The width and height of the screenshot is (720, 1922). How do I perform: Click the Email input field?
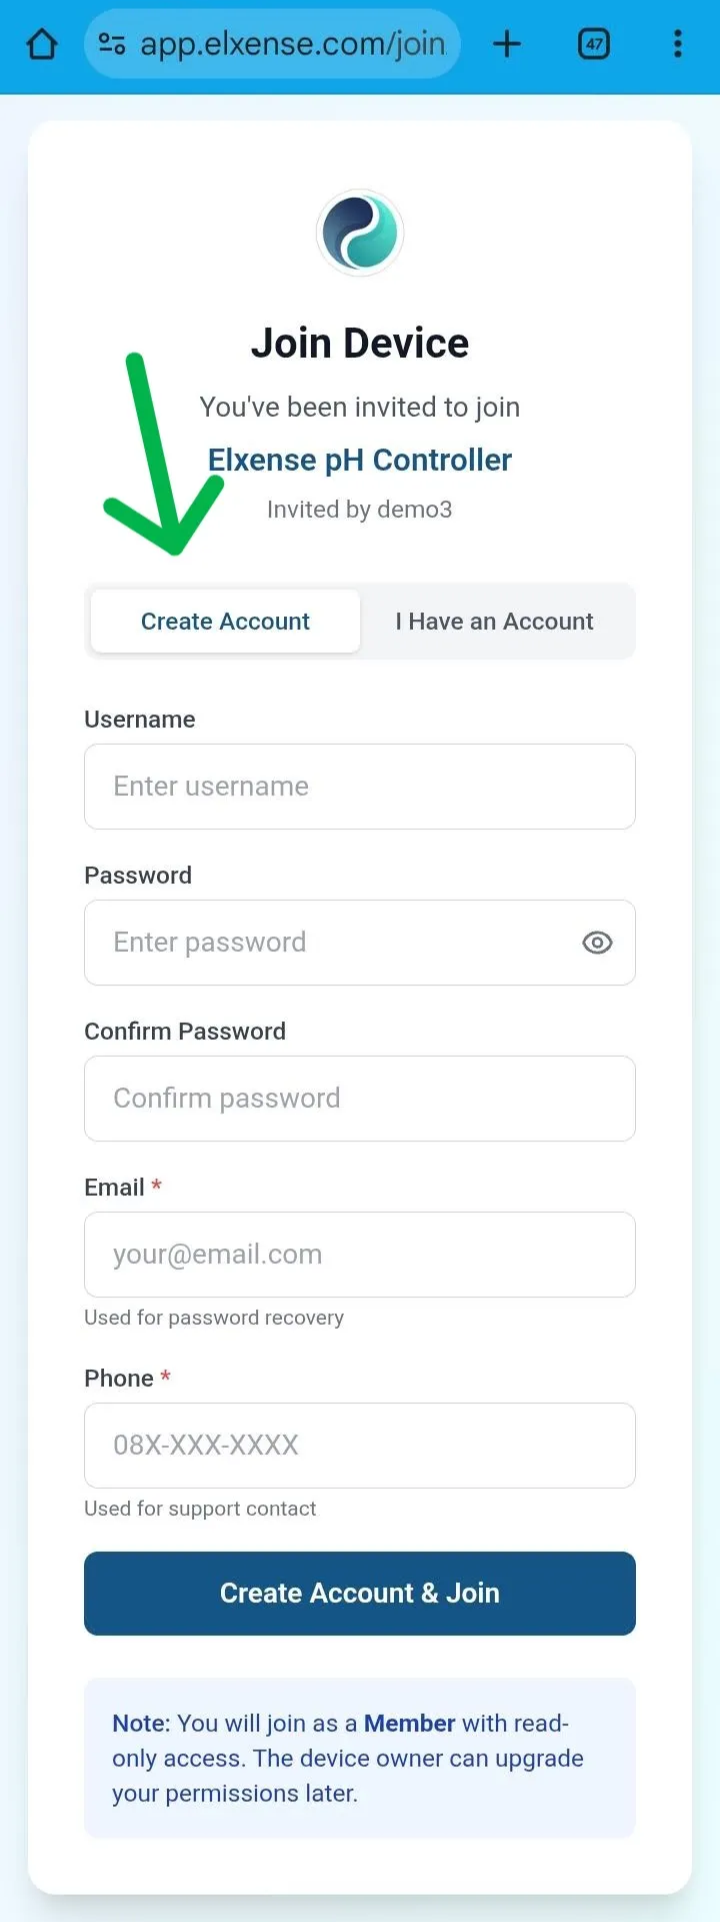(x=360, y=1254)
